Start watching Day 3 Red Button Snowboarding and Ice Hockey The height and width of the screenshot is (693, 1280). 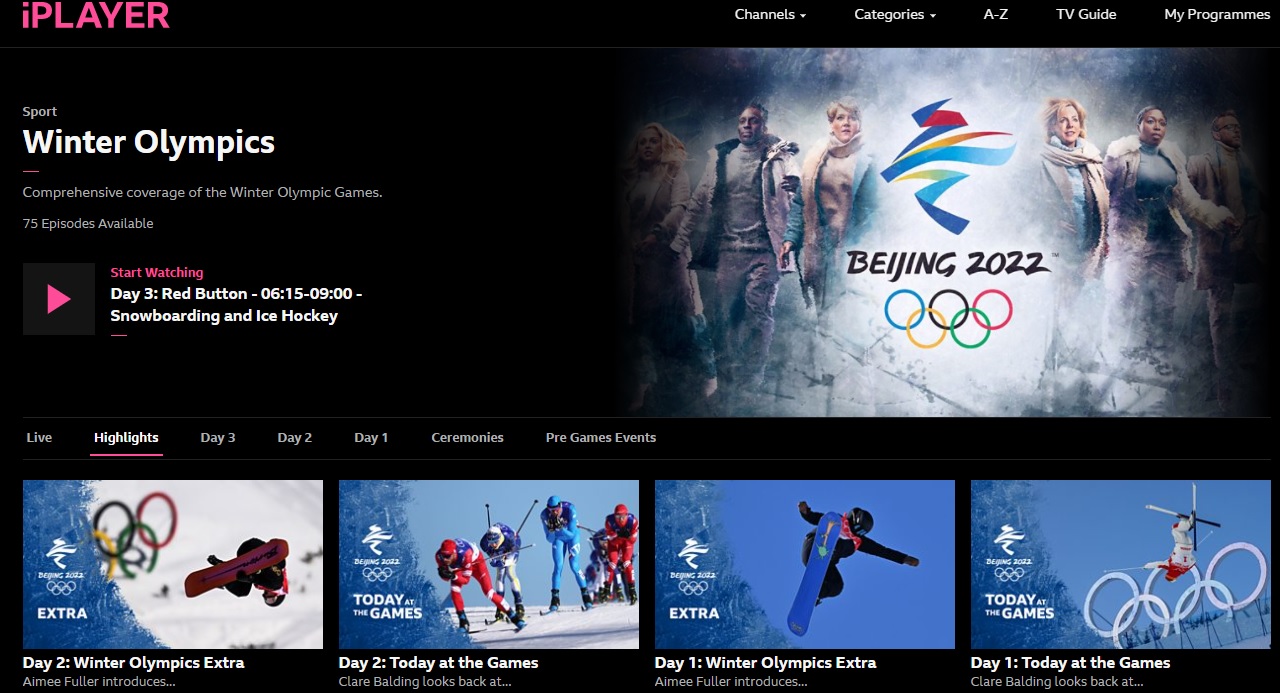click(236, 305)
